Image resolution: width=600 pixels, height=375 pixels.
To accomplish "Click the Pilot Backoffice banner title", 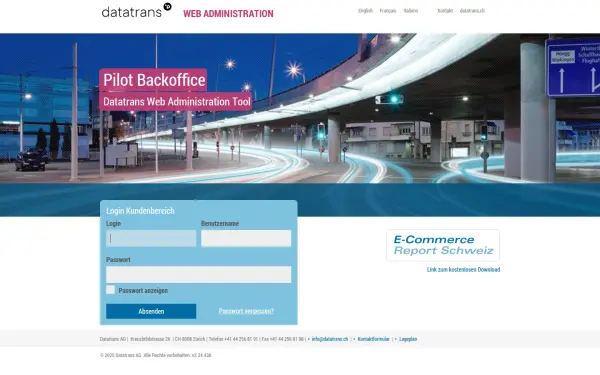I will 154,80.
